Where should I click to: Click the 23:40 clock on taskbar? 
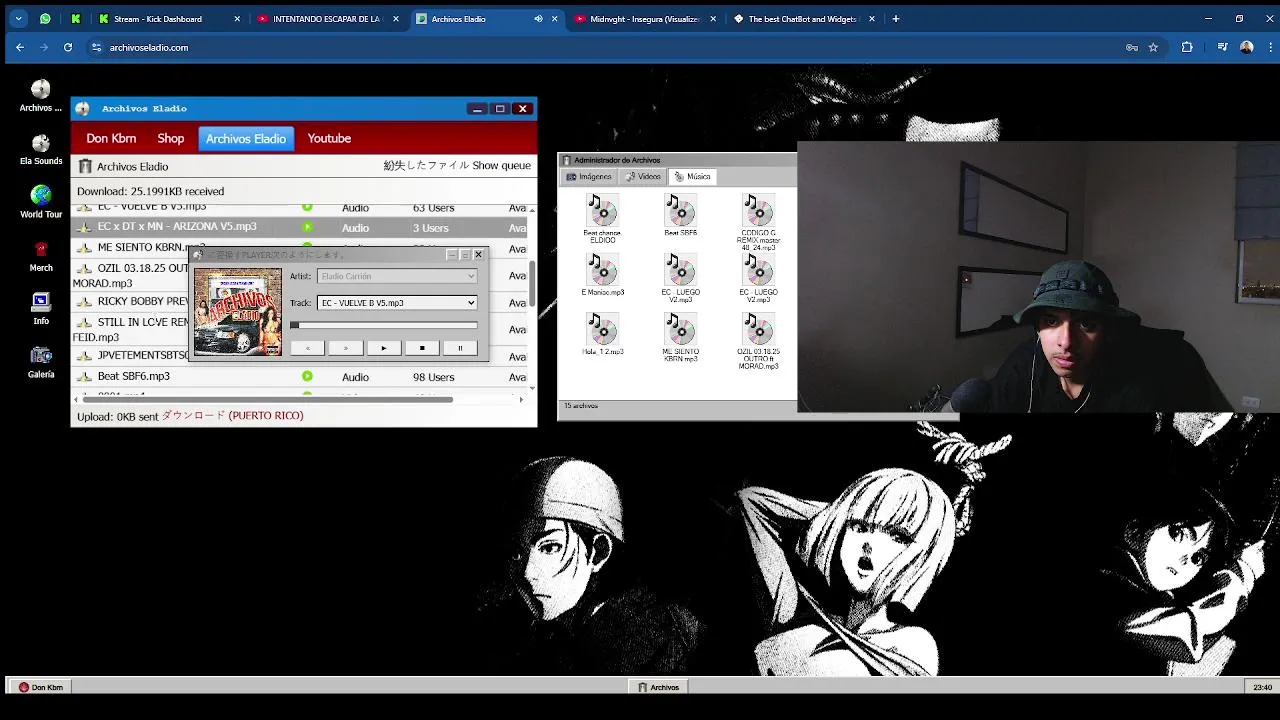point(1262,687)
